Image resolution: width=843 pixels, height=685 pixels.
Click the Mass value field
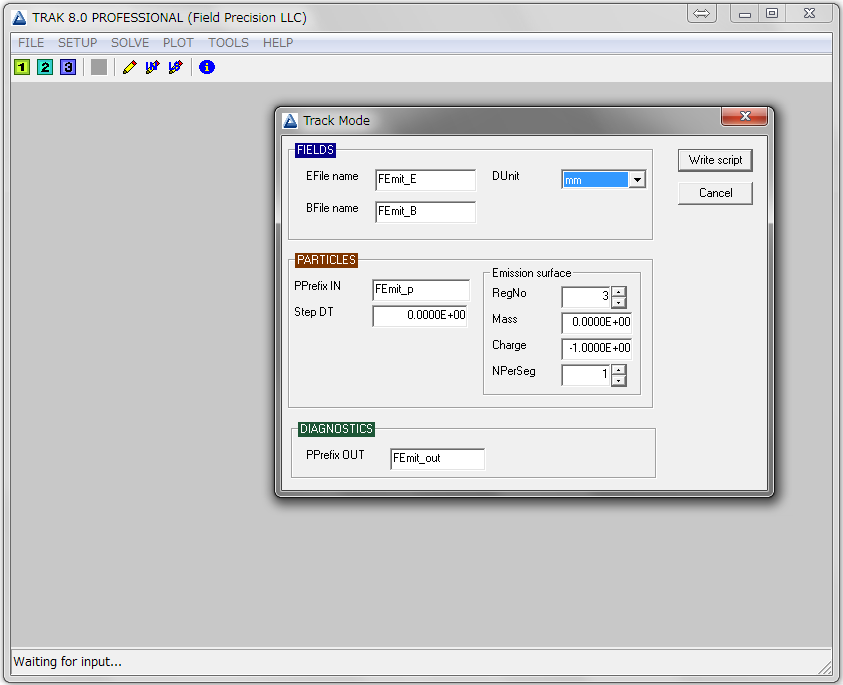[596, 323]
